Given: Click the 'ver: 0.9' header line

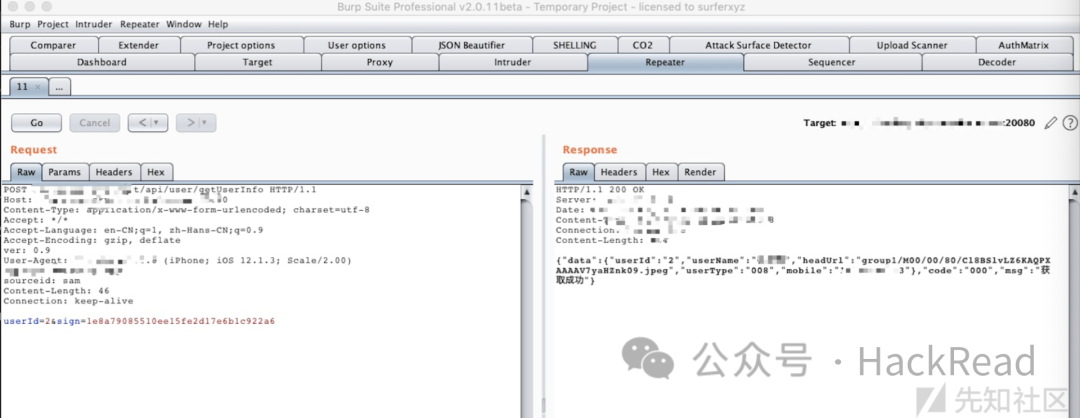Looking at the screenshot, I should [x=27, y=251].
